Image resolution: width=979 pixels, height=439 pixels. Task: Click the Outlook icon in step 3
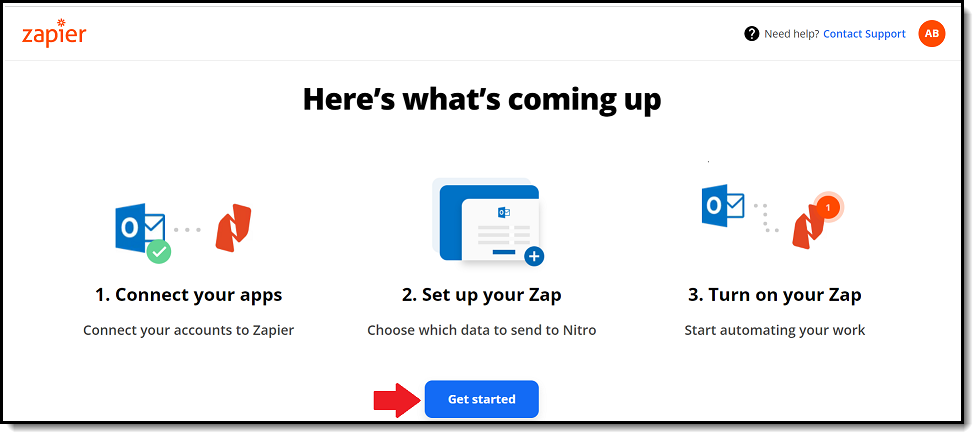(x=723, y=205)
